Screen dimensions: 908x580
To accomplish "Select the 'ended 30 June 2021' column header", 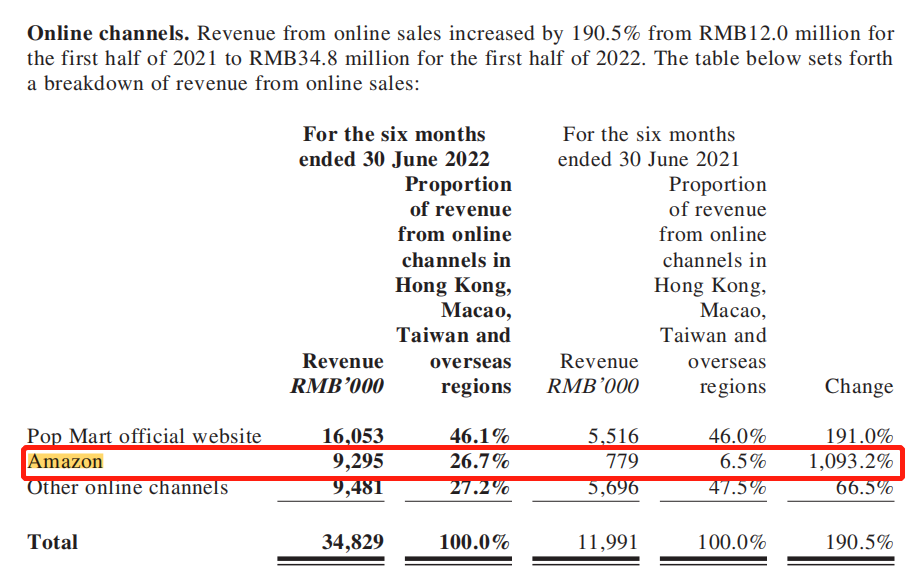I will click(648, 159).
